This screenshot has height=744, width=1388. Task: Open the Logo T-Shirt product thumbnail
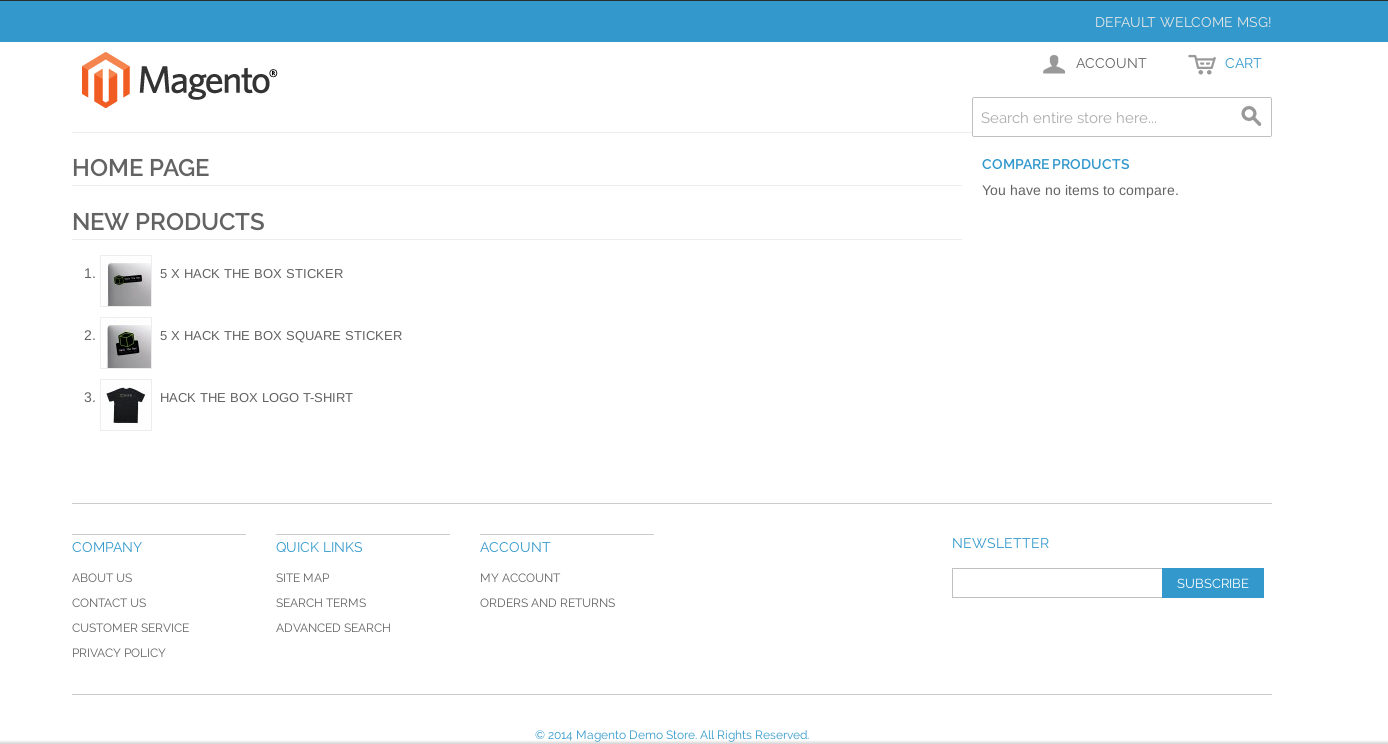[x=126, y=405]
